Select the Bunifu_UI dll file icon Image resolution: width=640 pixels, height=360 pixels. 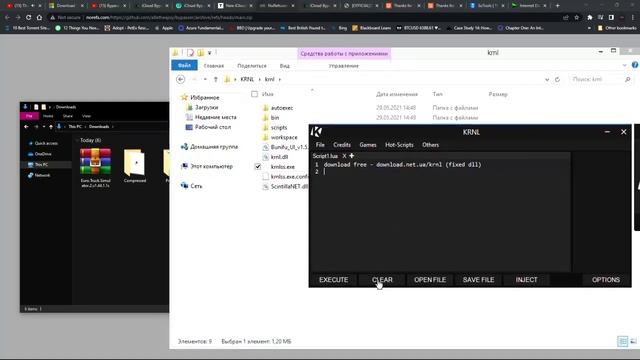tap(265, 147)
